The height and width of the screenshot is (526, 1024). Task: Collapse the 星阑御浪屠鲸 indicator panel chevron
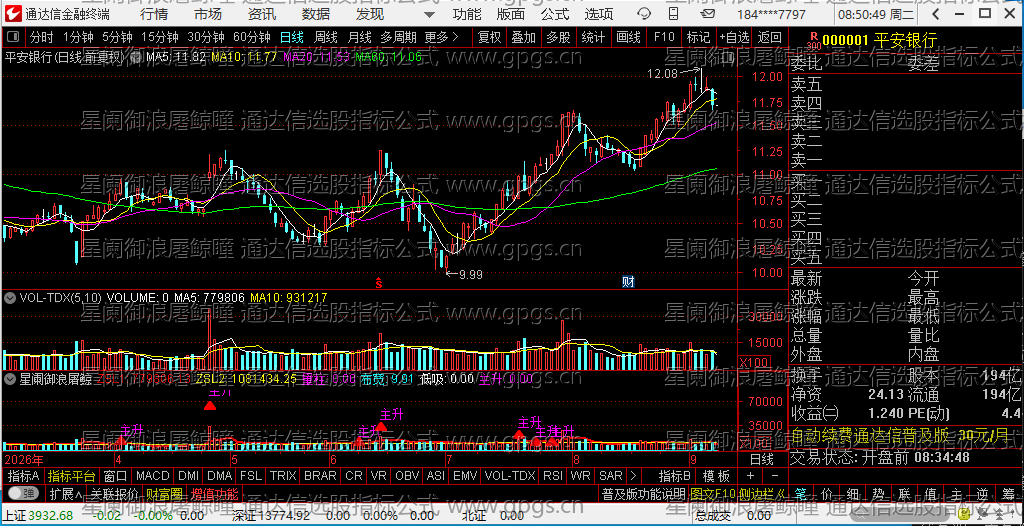(x=10, y=378)
